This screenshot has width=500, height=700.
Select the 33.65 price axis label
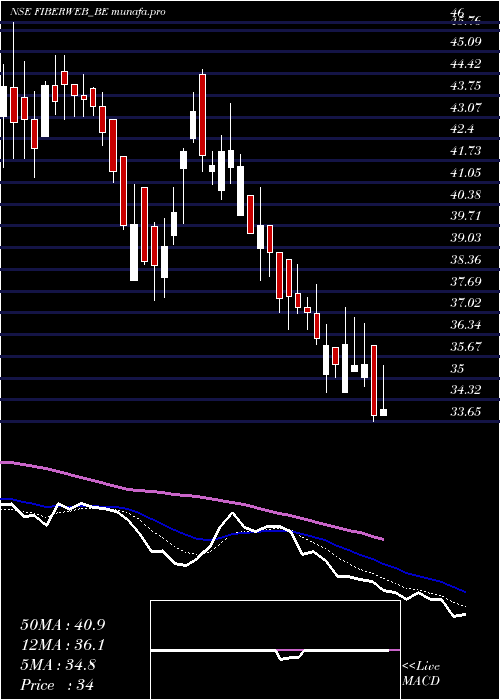466,412
